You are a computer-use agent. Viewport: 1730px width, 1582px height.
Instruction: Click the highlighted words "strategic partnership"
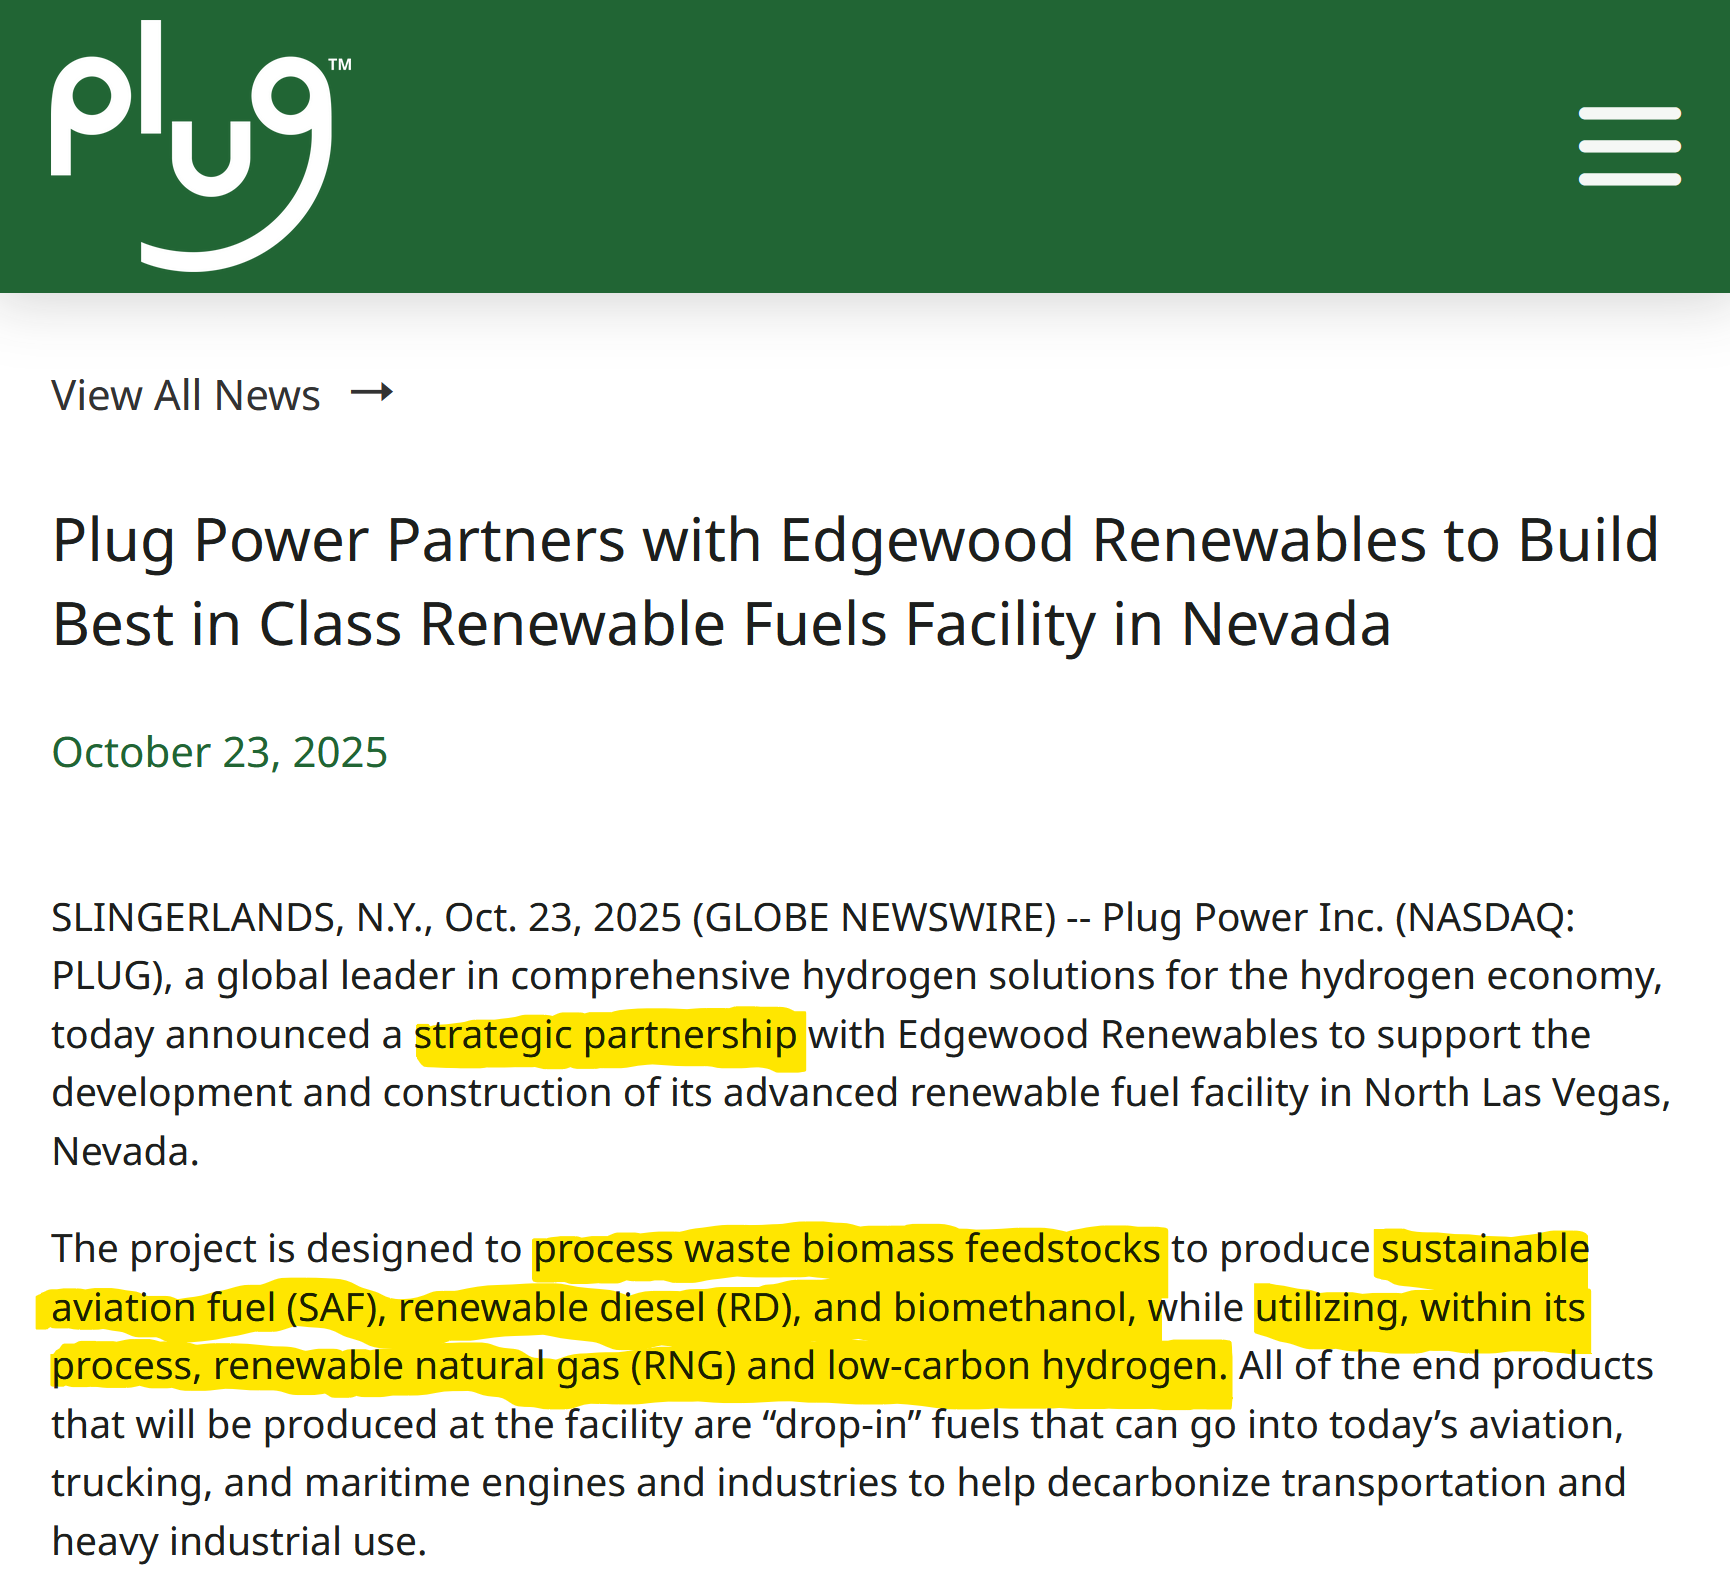605,1035
